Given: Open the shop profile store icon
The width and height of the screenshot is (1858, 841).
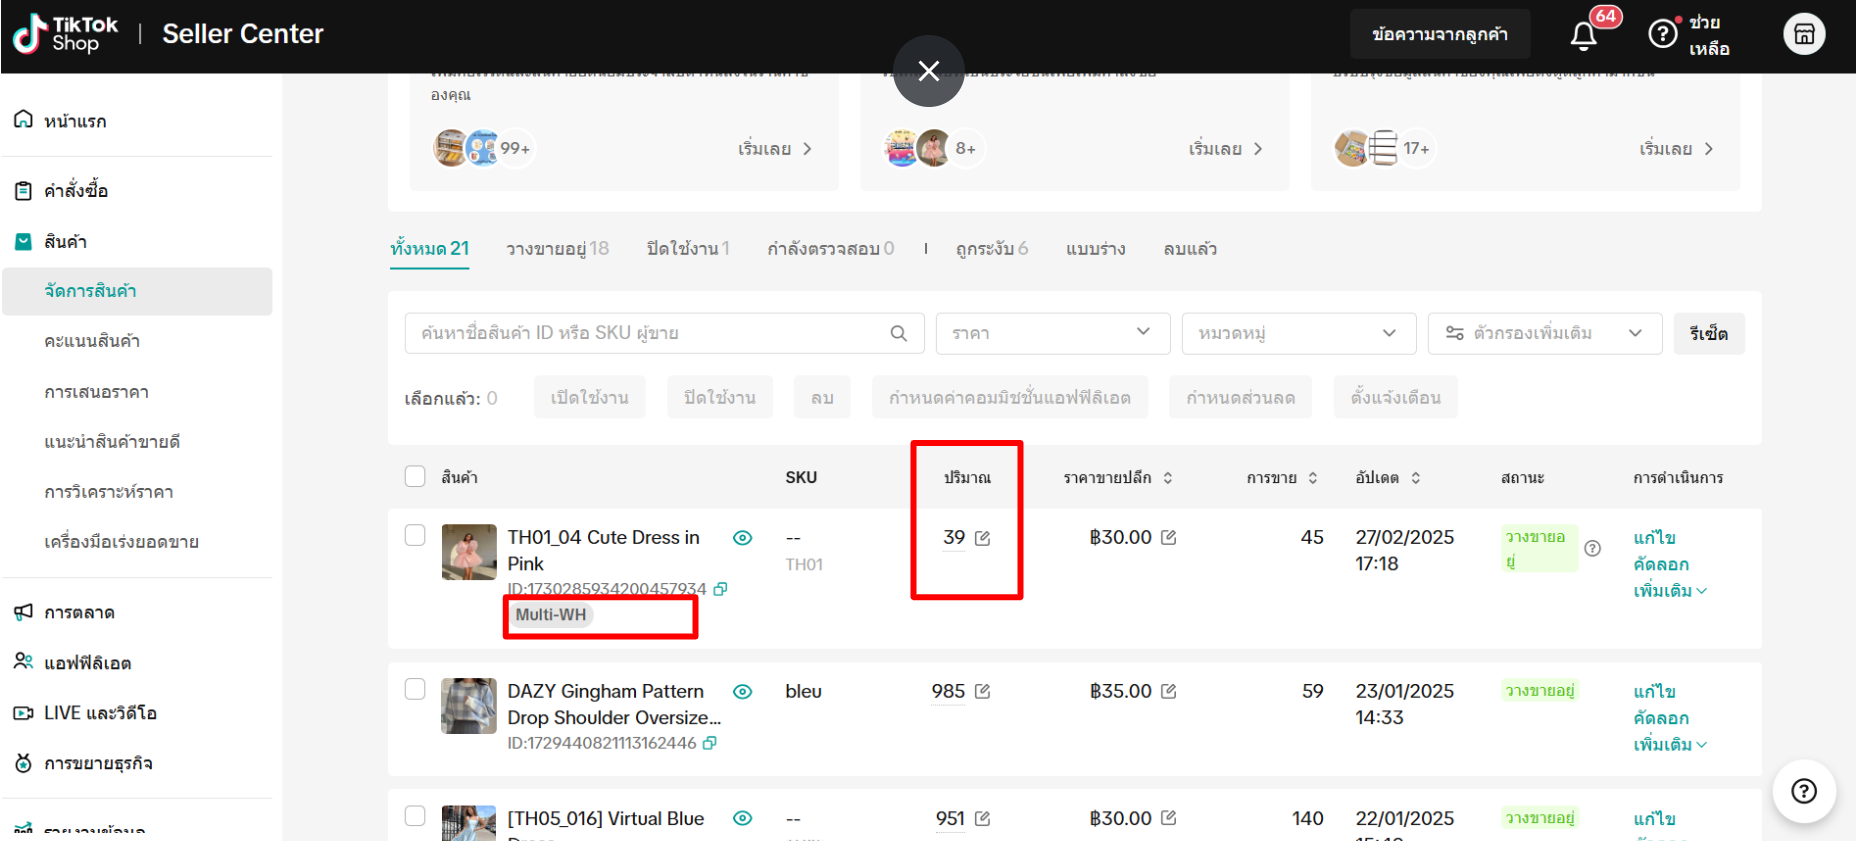Looking at the screenshot, I should point(1804,34).
